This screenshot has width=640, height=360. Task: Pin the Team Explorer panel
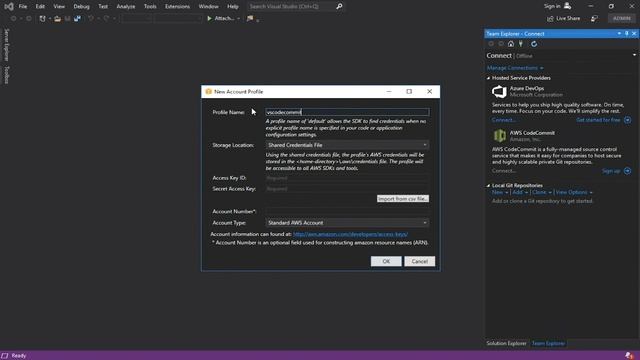tap(627, 33)
